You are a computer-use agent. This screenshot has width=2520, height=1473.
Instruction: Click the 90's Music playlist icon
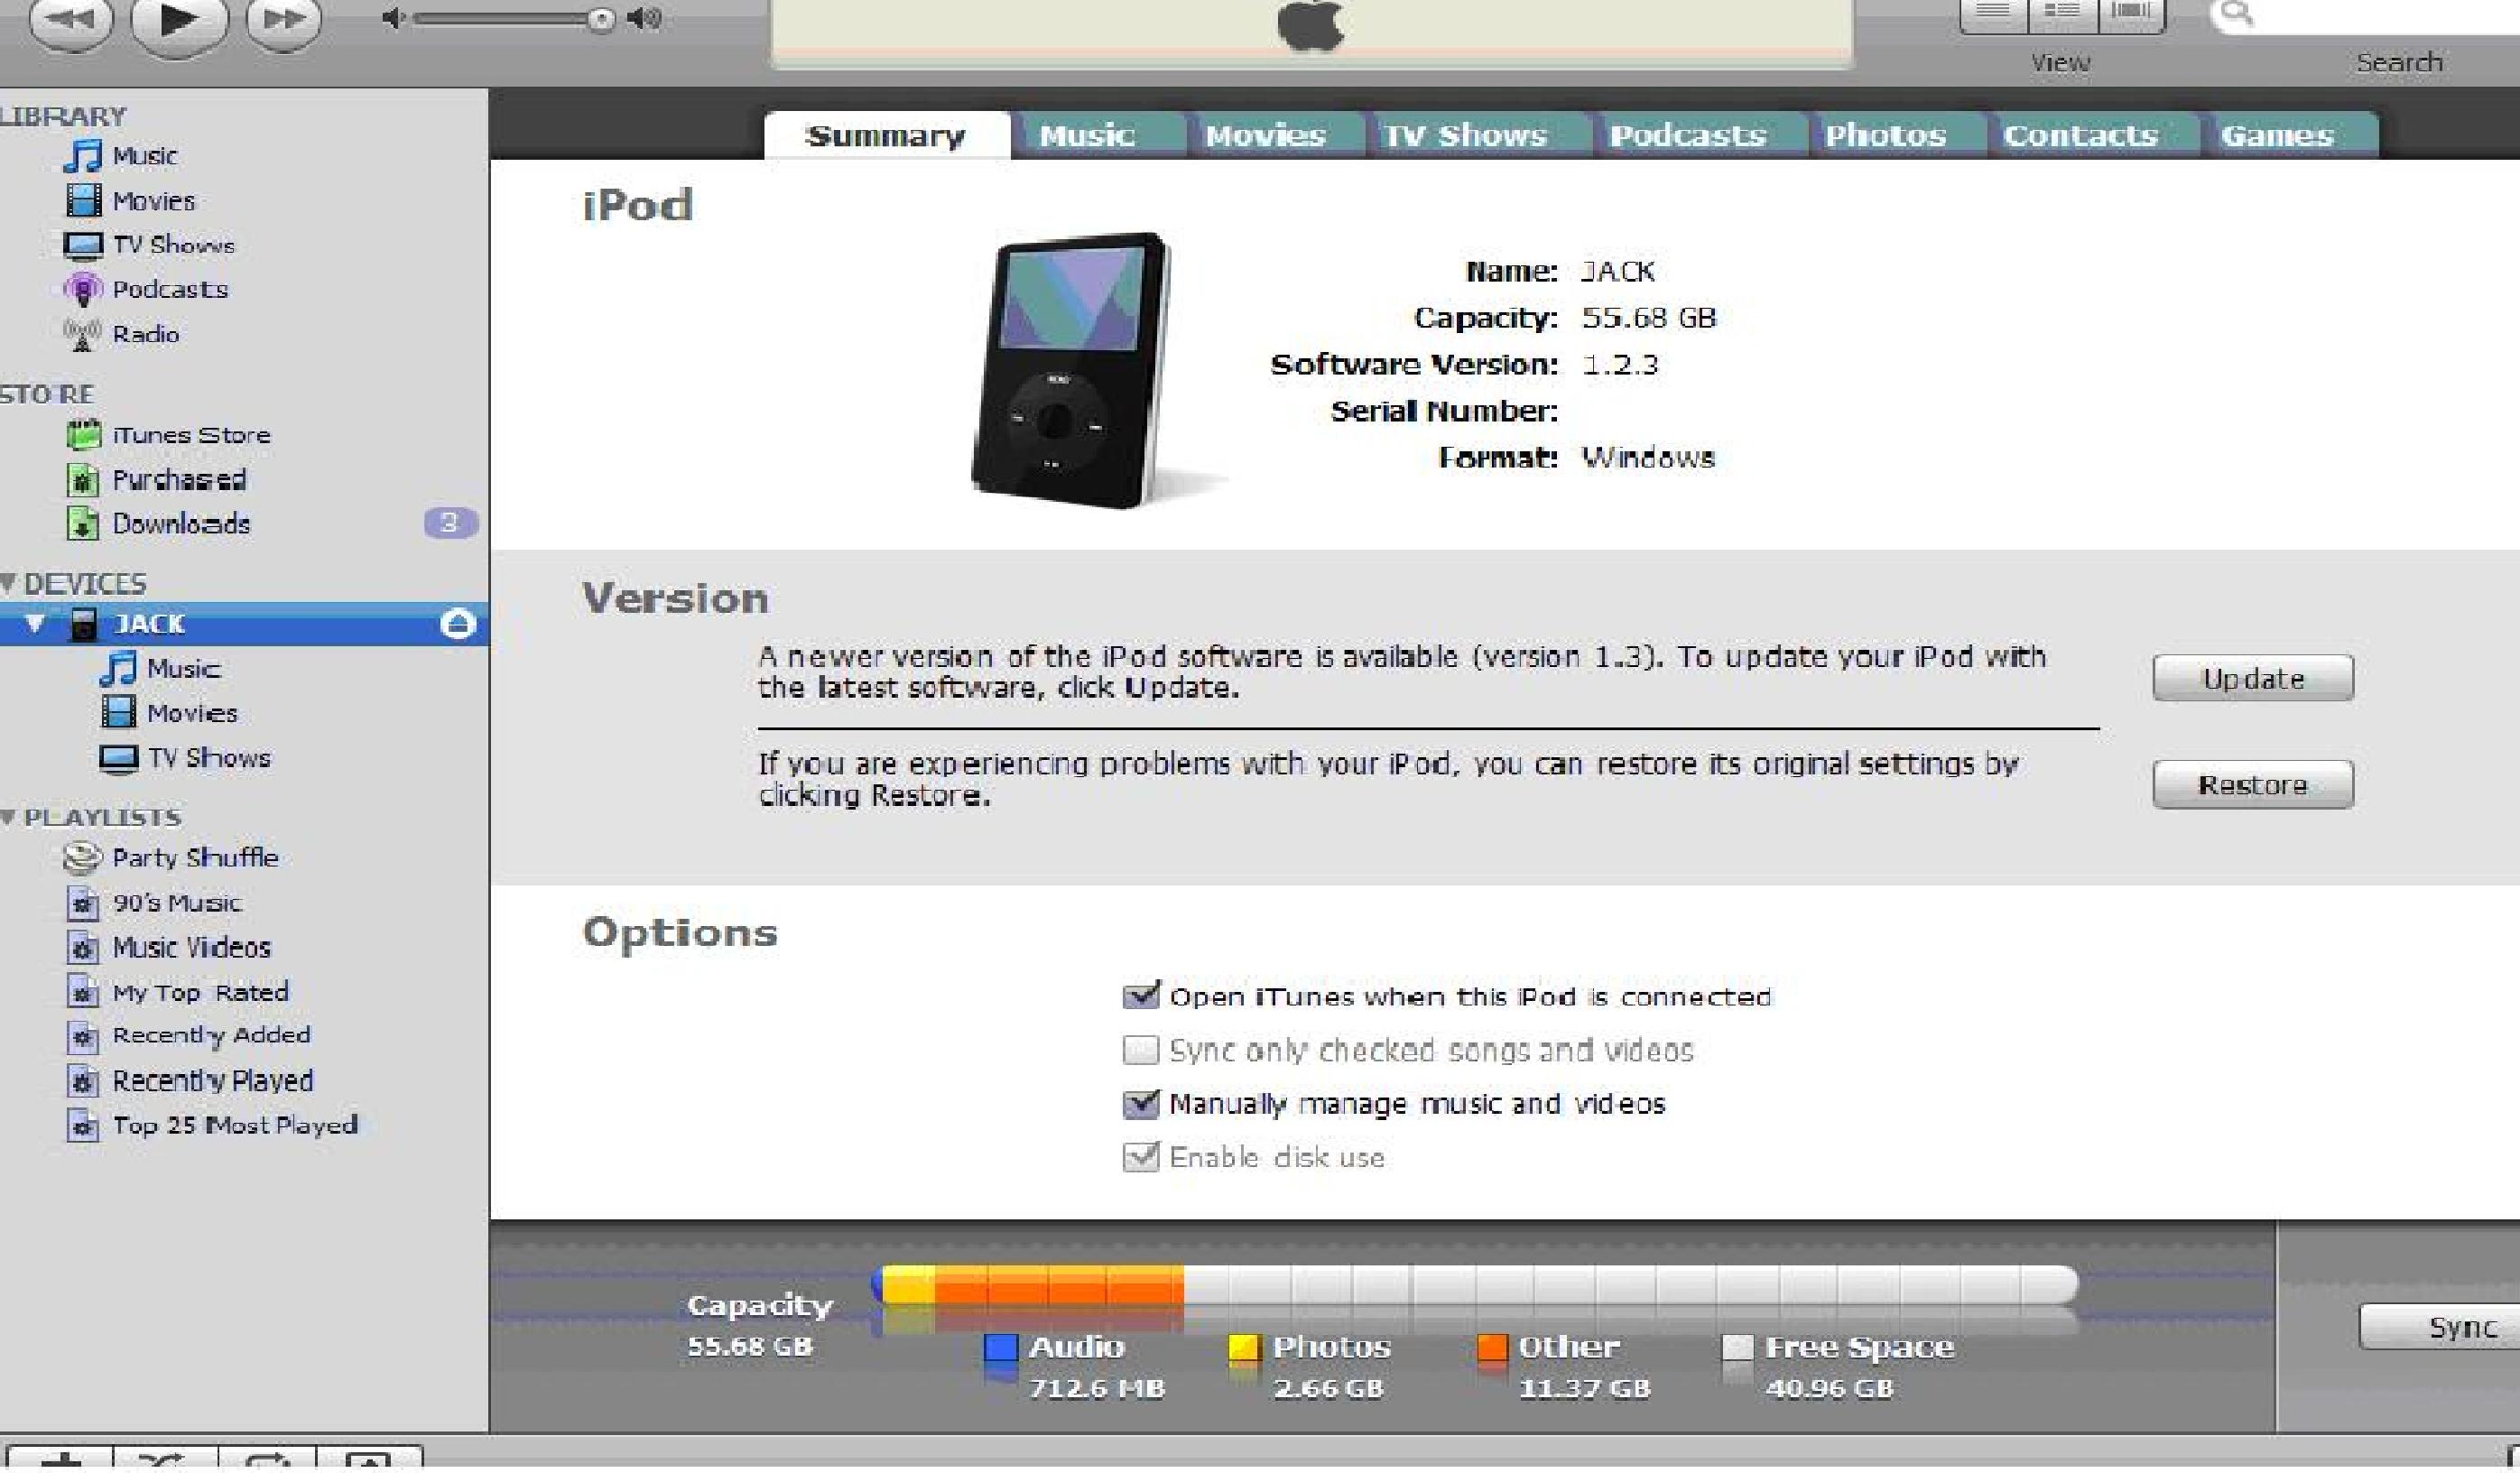click(82, 902)
